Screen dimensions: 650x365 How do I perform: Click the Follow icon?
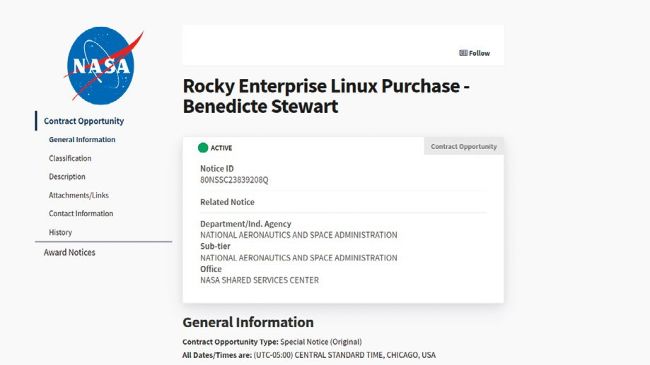click(463, 53)
